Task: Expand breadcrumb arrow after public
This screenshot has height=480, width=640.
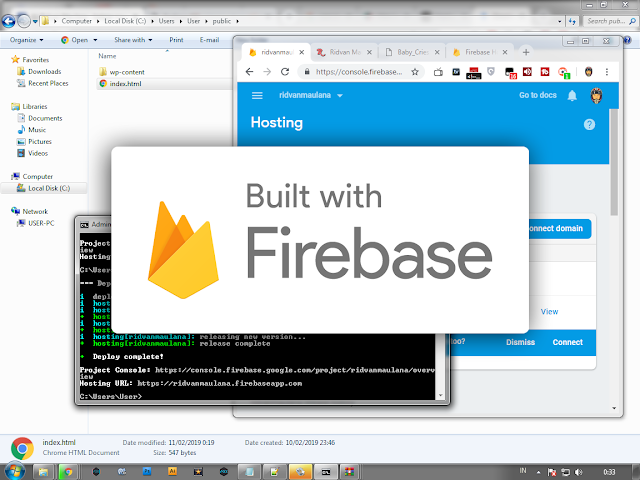Action: click(x=237, y=21)
